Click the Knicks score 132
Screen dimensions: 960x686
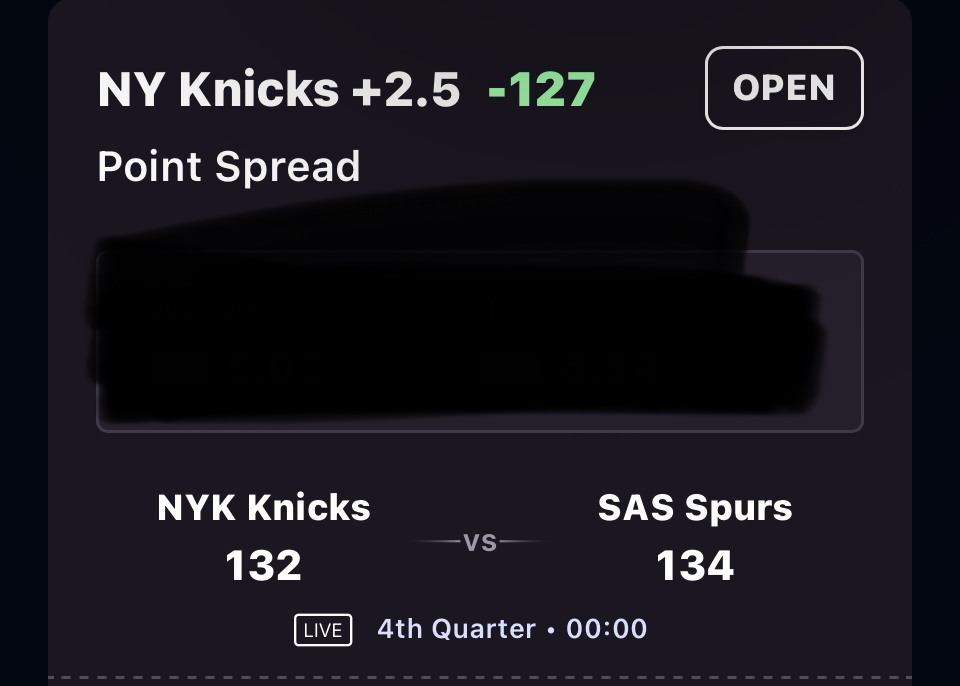[264, 566]
